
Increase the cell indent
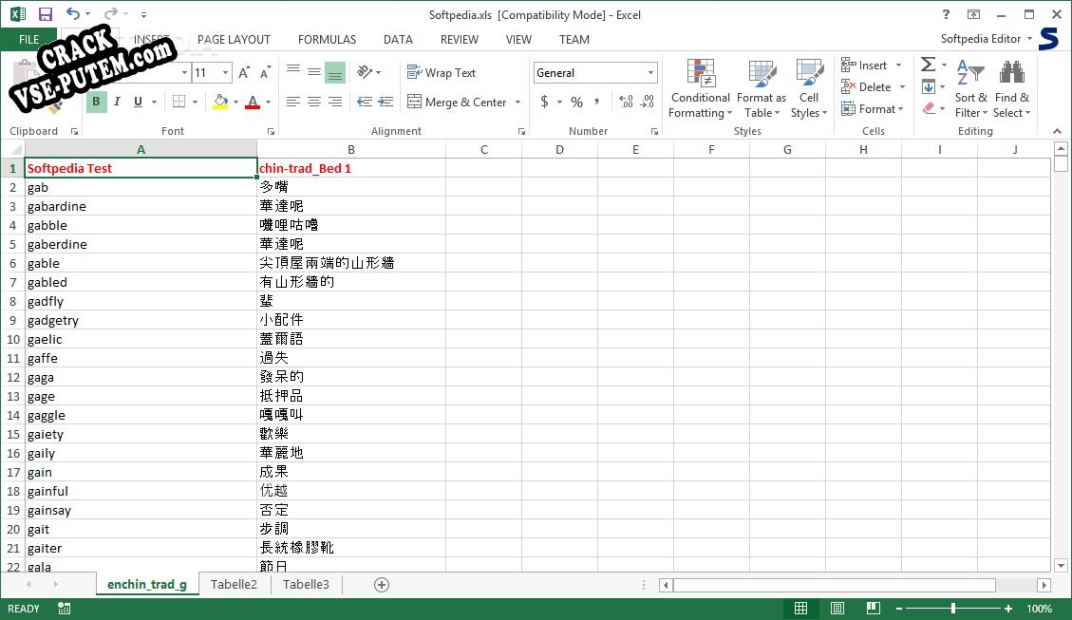tap(386, 102)
